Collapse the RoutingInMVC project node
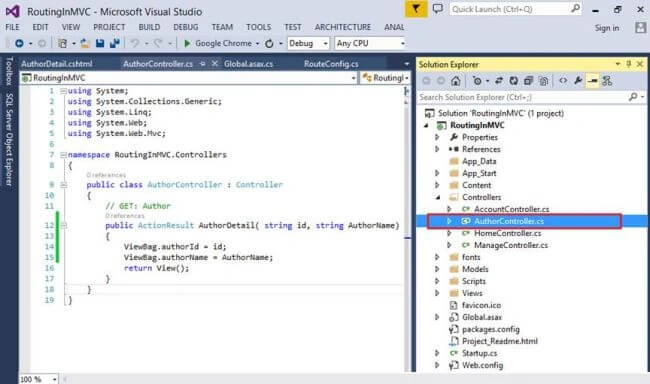Image resolution: width=650 pixels, height=384 pixels. tap(426, 125)
